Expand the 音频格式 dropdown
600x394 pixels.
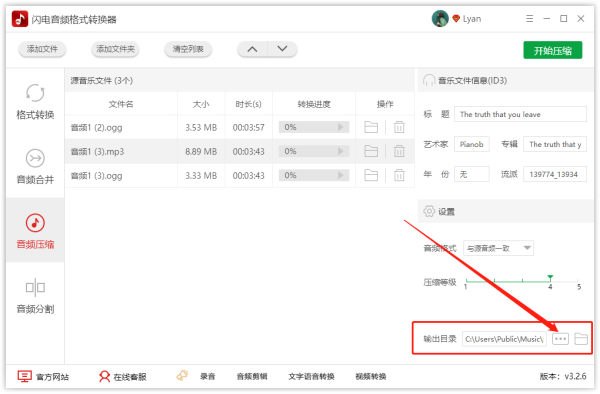point(498,248)
